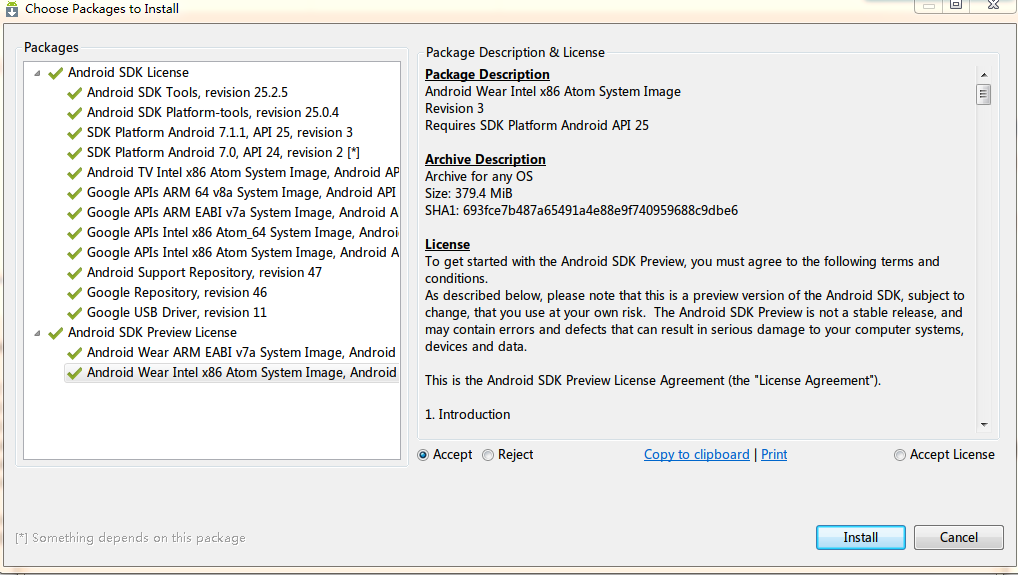Viewport: 1018px width, 575px height.
Task: Select Google USB Driver, revision 11
Action: pos(177,313)
